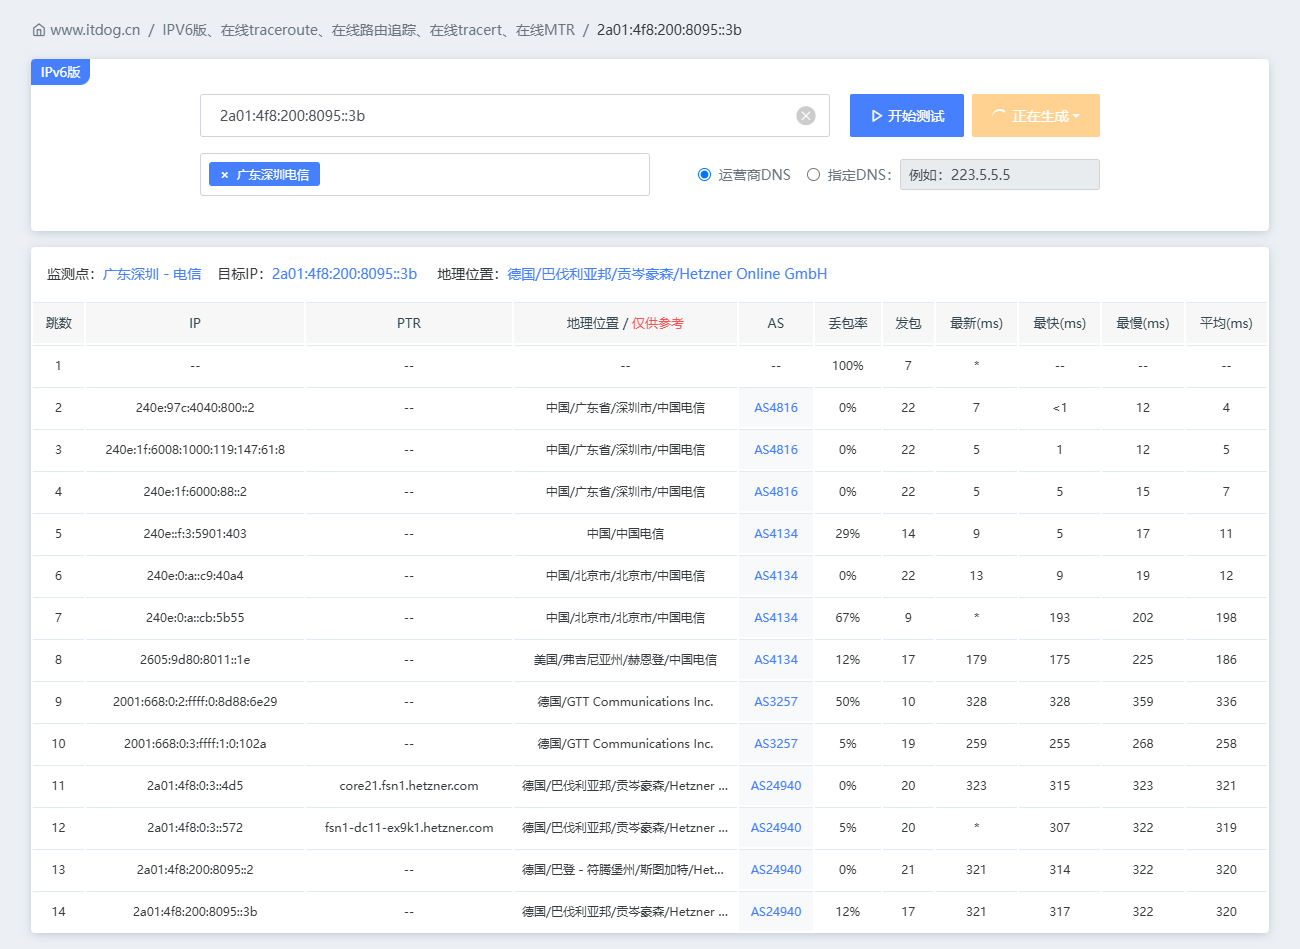Image resolution: width=1300 pixels, height=949 pixels.
Task: Open AS4816 link in hop 3 row
Action: click(x=776, y=450)
